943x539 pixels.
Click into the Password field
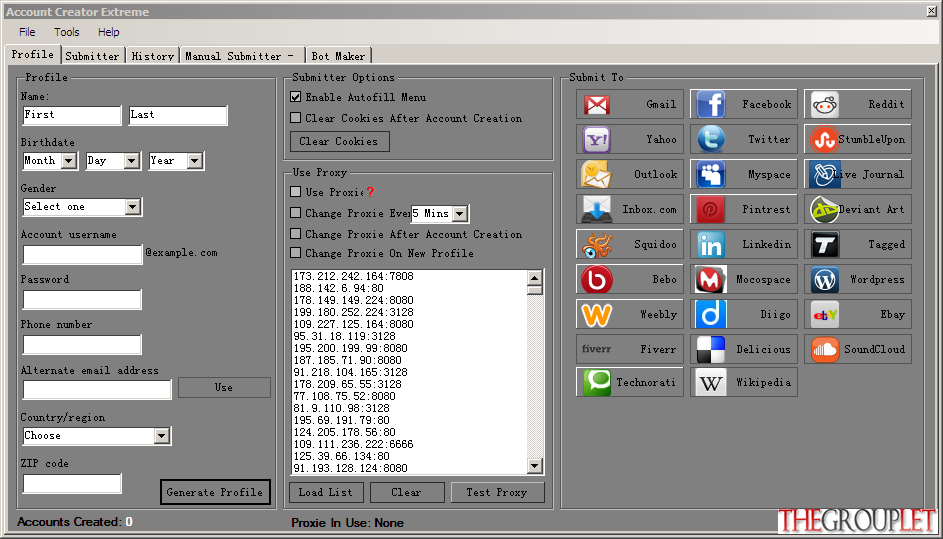82,300
